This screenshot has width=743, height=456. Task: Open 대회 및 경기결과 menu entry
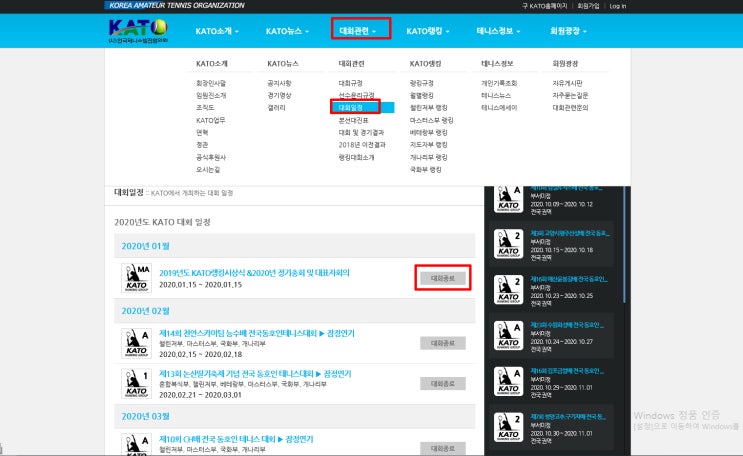[x=361, y=133]
